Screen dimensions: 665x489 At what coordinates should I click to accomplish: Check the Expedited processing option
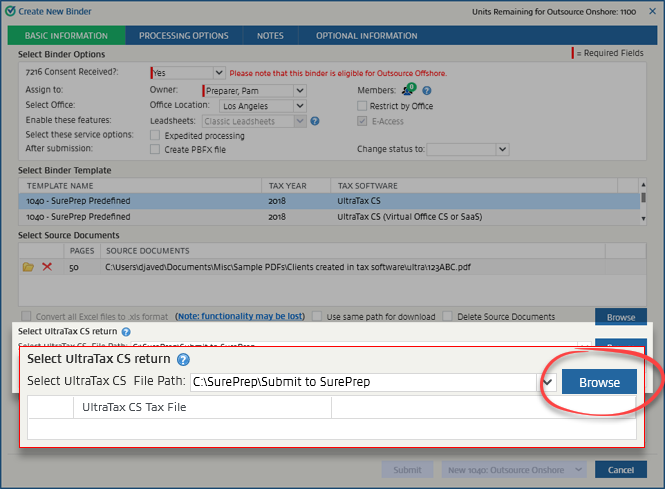[x=155, y=135]
